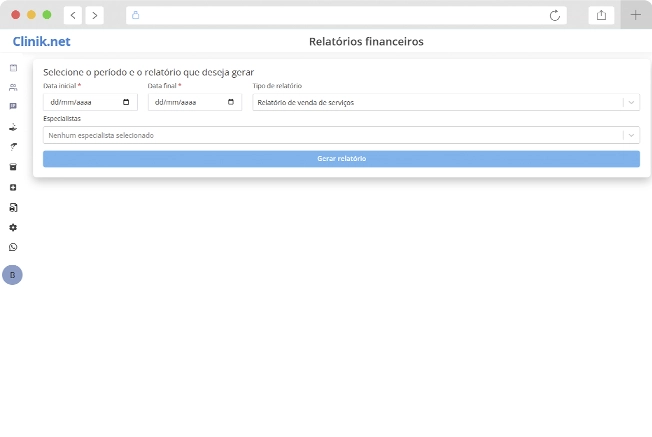Click the Gerar relatório button
Screen dimensions: 652x437
click(x=341, y=159)
